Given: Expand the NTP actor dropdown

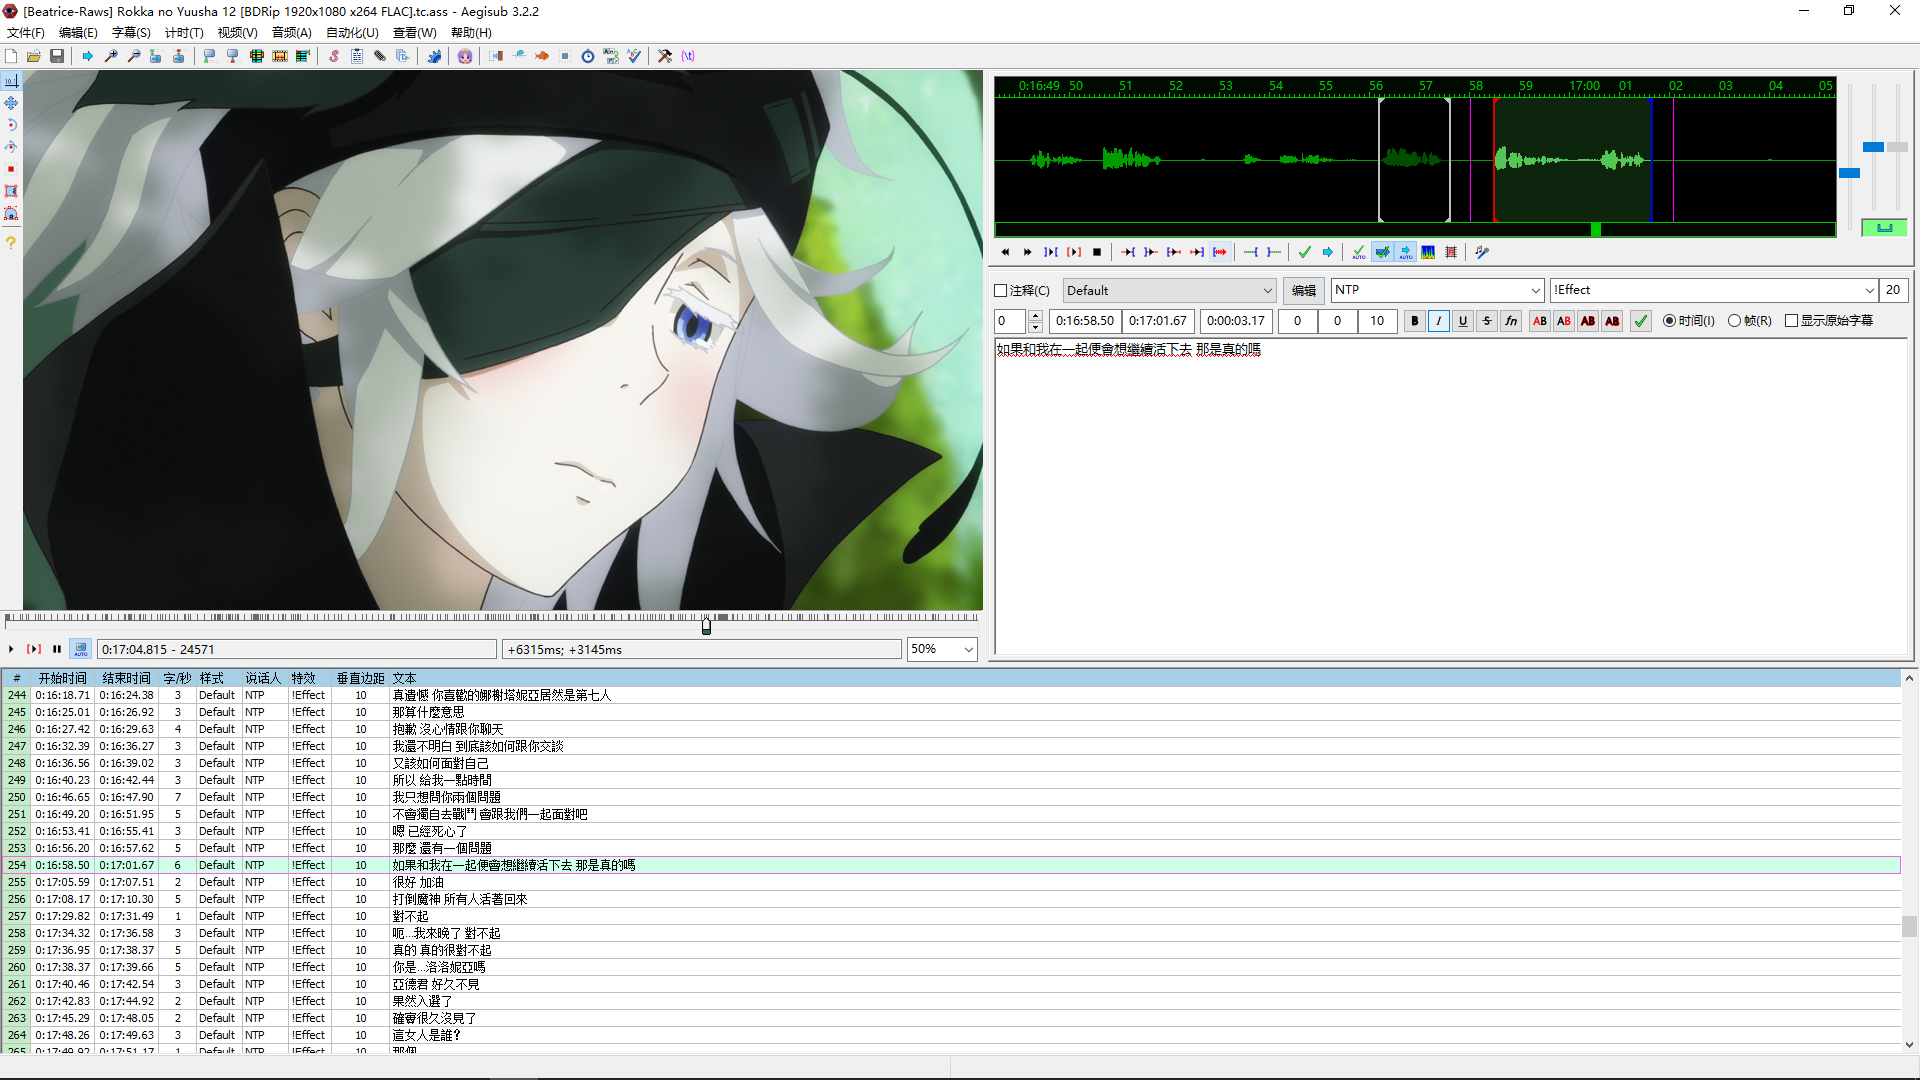Looking at the screenshot, I should (1536, 290).
